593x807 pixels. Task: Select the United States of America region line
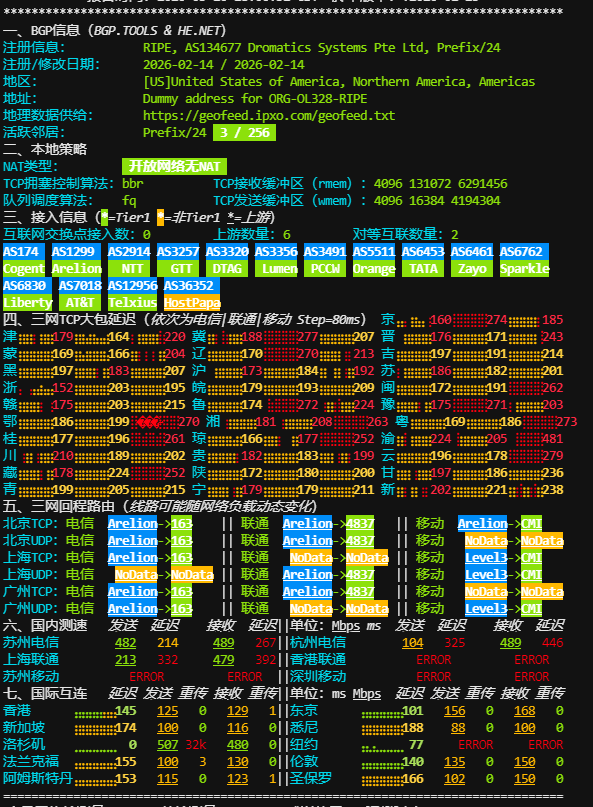tap(339, 81)
